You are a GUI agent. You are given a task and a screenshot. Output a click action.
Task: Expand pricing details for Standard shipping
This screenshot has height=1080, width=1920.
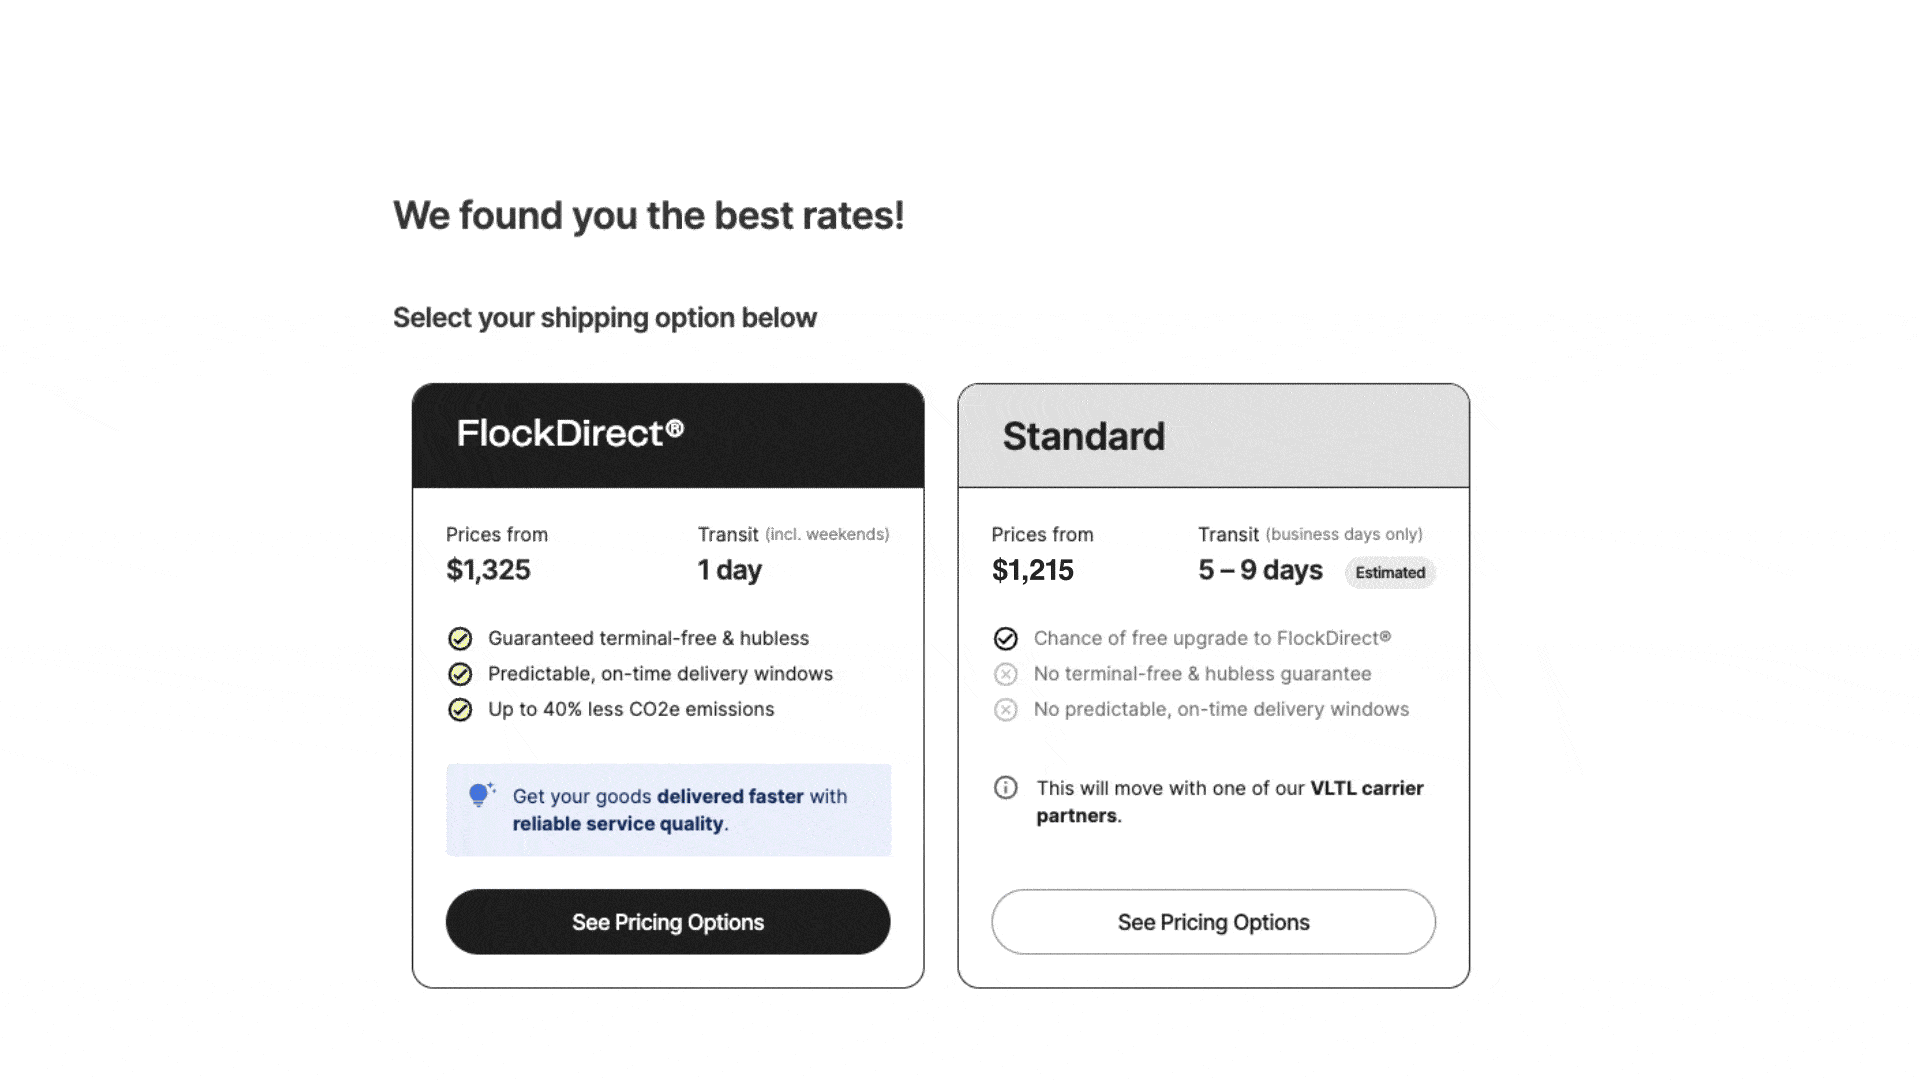pyautogui.click(x=1213, y=922)
